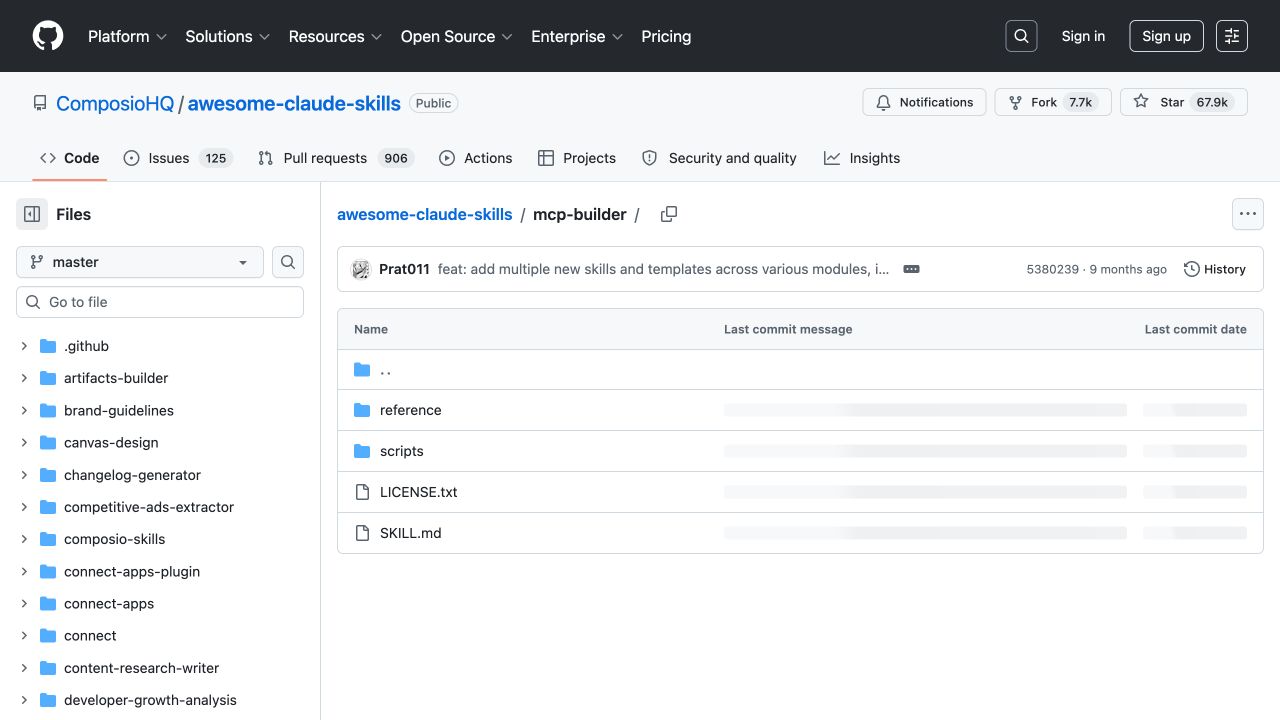Open the appearance settings icon in the header
Viewport: 1280px width, 720px height.
click(1232, 36)
